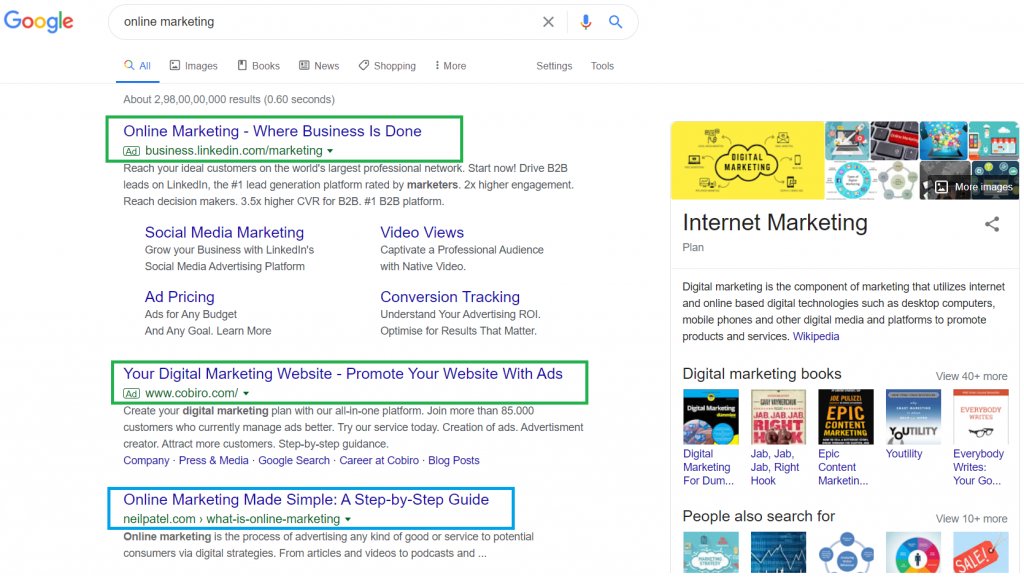
Task: Open 'Online Marketing - Where Business Is Done' ad
Action: (272, 131)
